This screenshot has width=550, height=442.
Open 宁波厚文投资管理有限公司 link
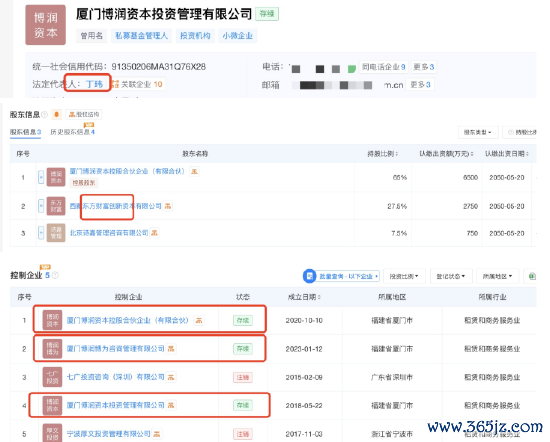pyautogui.click(x=108, y=434)
